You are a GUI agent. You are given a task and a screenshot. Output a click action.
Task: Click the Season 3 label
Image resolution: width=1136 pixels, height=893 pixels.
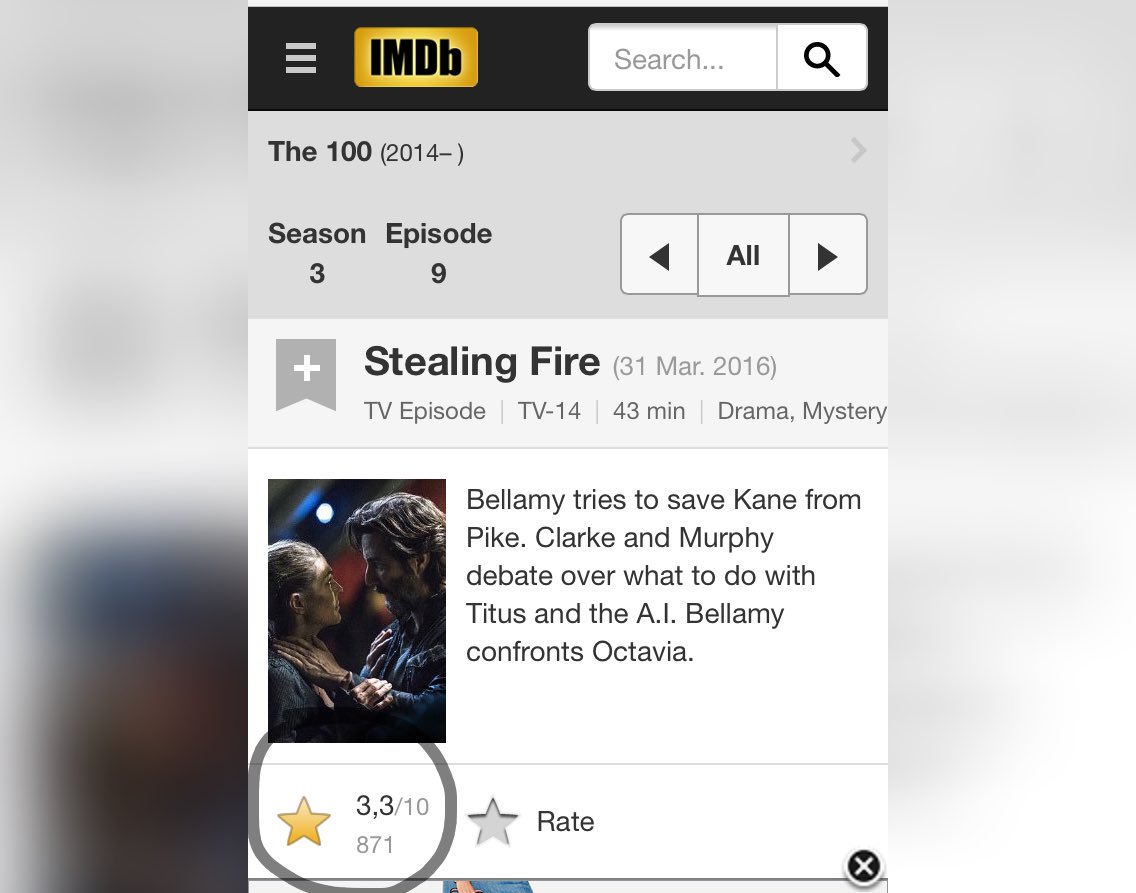317,253
